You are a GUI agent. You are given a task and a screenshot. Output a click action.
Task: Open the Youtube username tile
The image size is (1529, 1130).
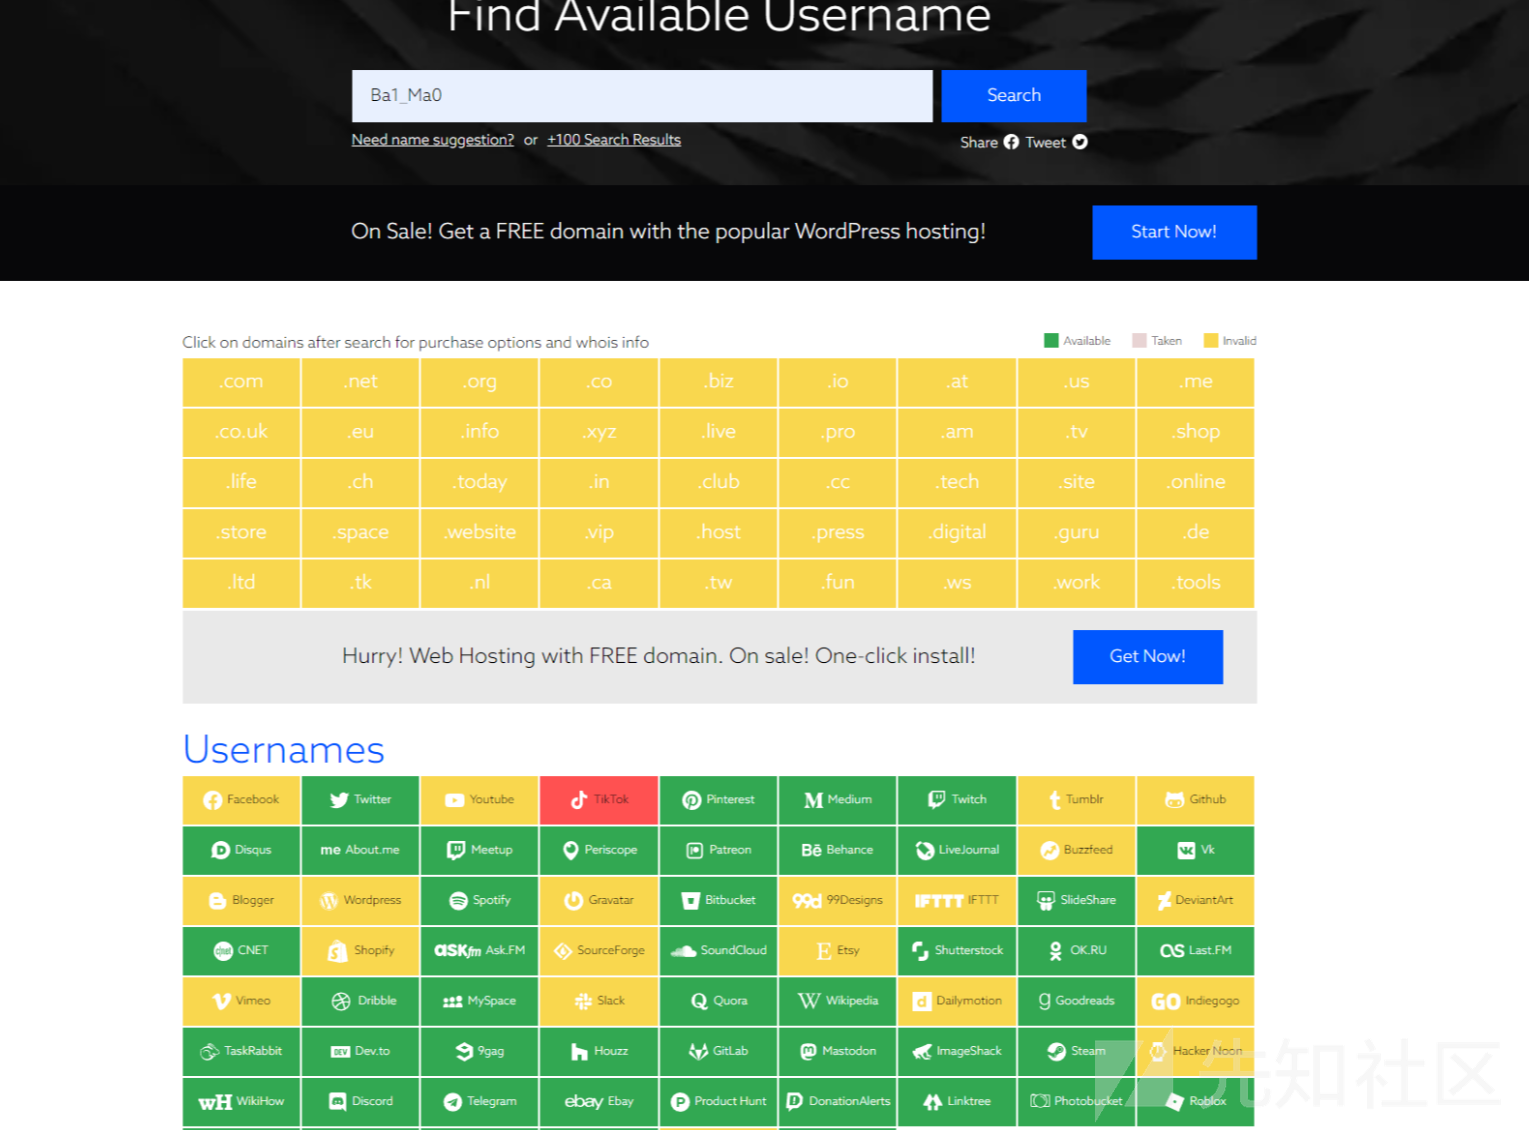[x=480, y=800]
